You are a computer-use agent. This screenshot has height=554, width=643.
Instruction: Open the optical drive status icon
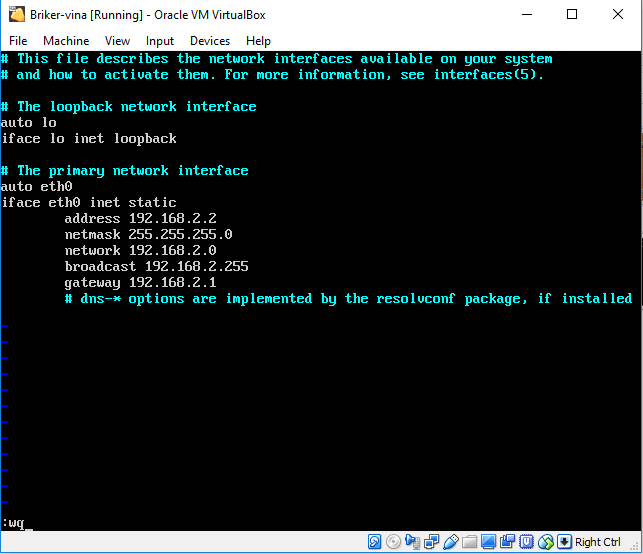pos(394,542)
